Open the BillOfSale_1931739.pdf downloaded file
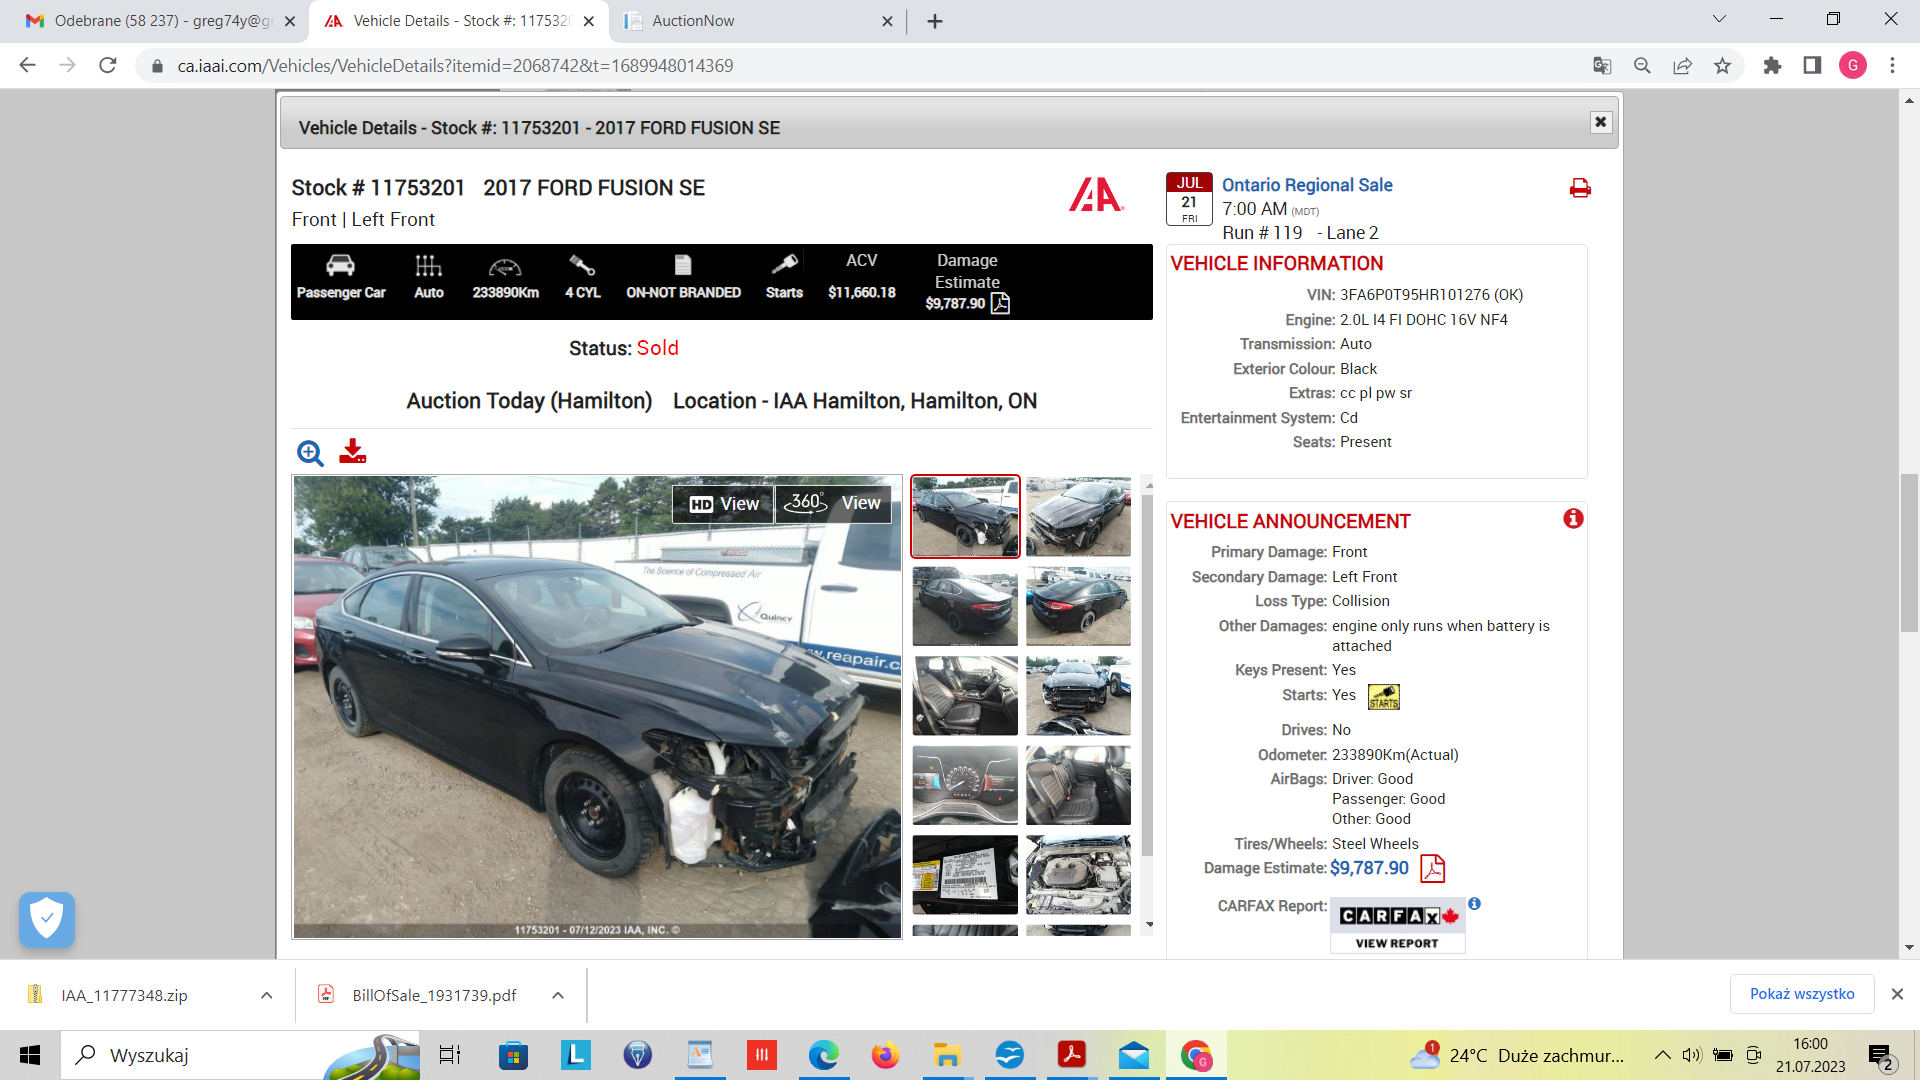This screenshot has width=1920, height=1080. click(420, 995)
